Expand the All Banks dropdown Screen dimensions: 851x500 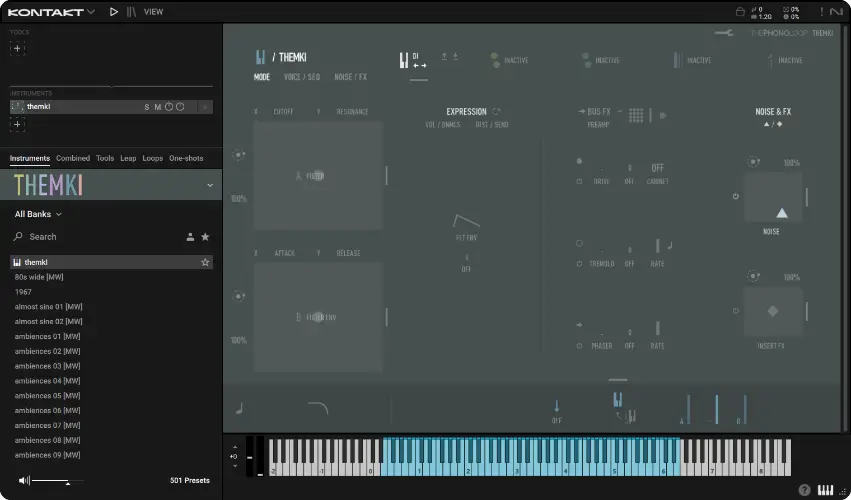(38, 214)
